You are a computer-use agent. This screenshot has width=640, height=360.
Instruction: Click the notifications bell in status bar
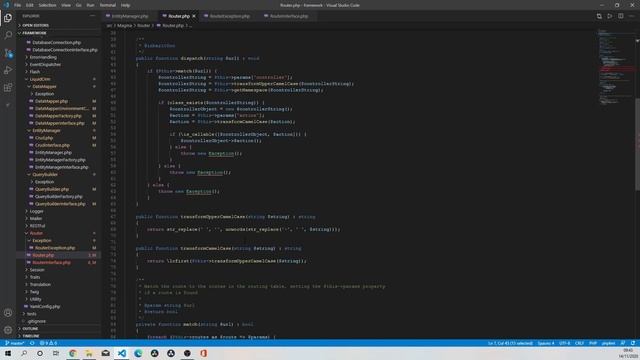point(633,343)
